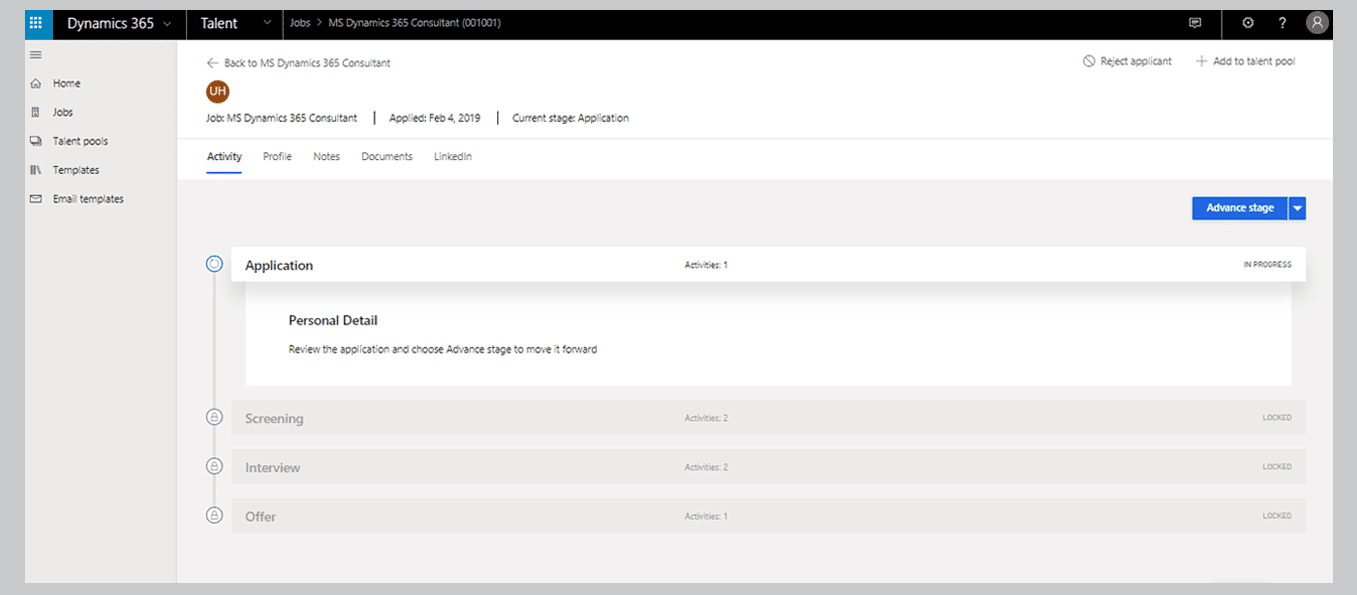The height and width of the screenshot is (595, 1357).
Task: Click the Email templates envelope icon
Action: [36, 199]
